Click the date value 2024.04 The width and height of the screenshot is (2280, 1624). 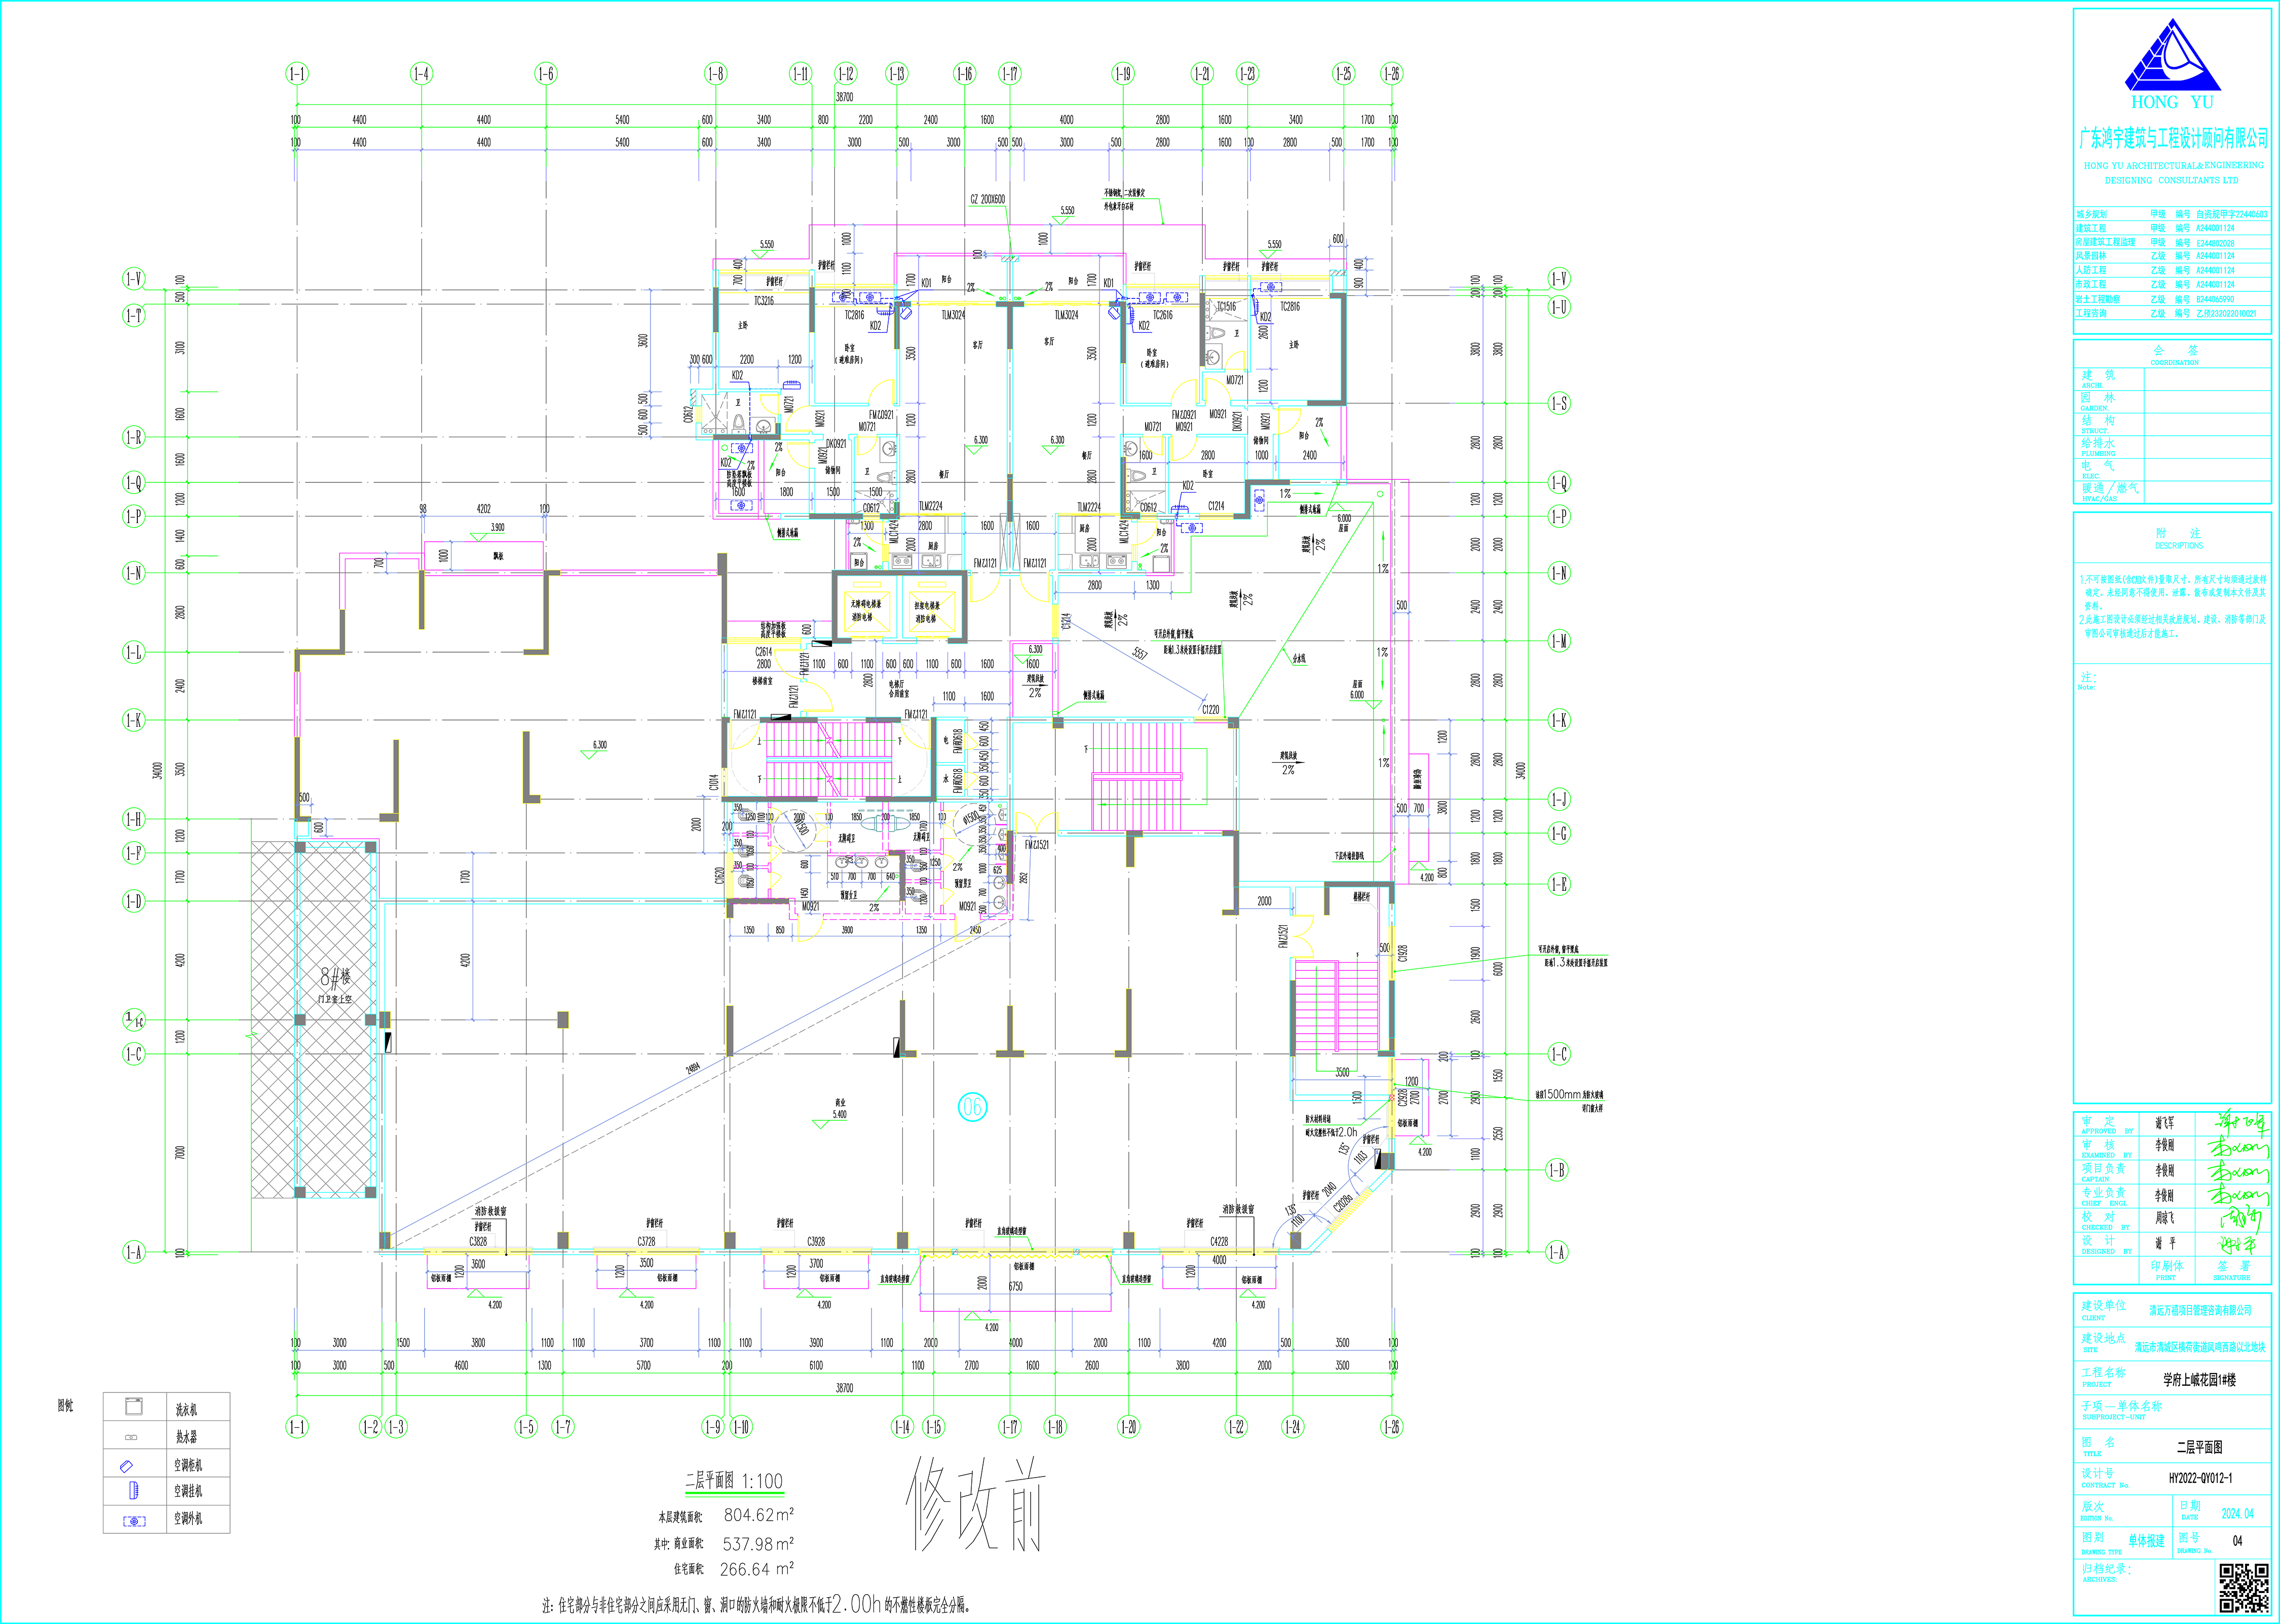click(2237, 1513)
